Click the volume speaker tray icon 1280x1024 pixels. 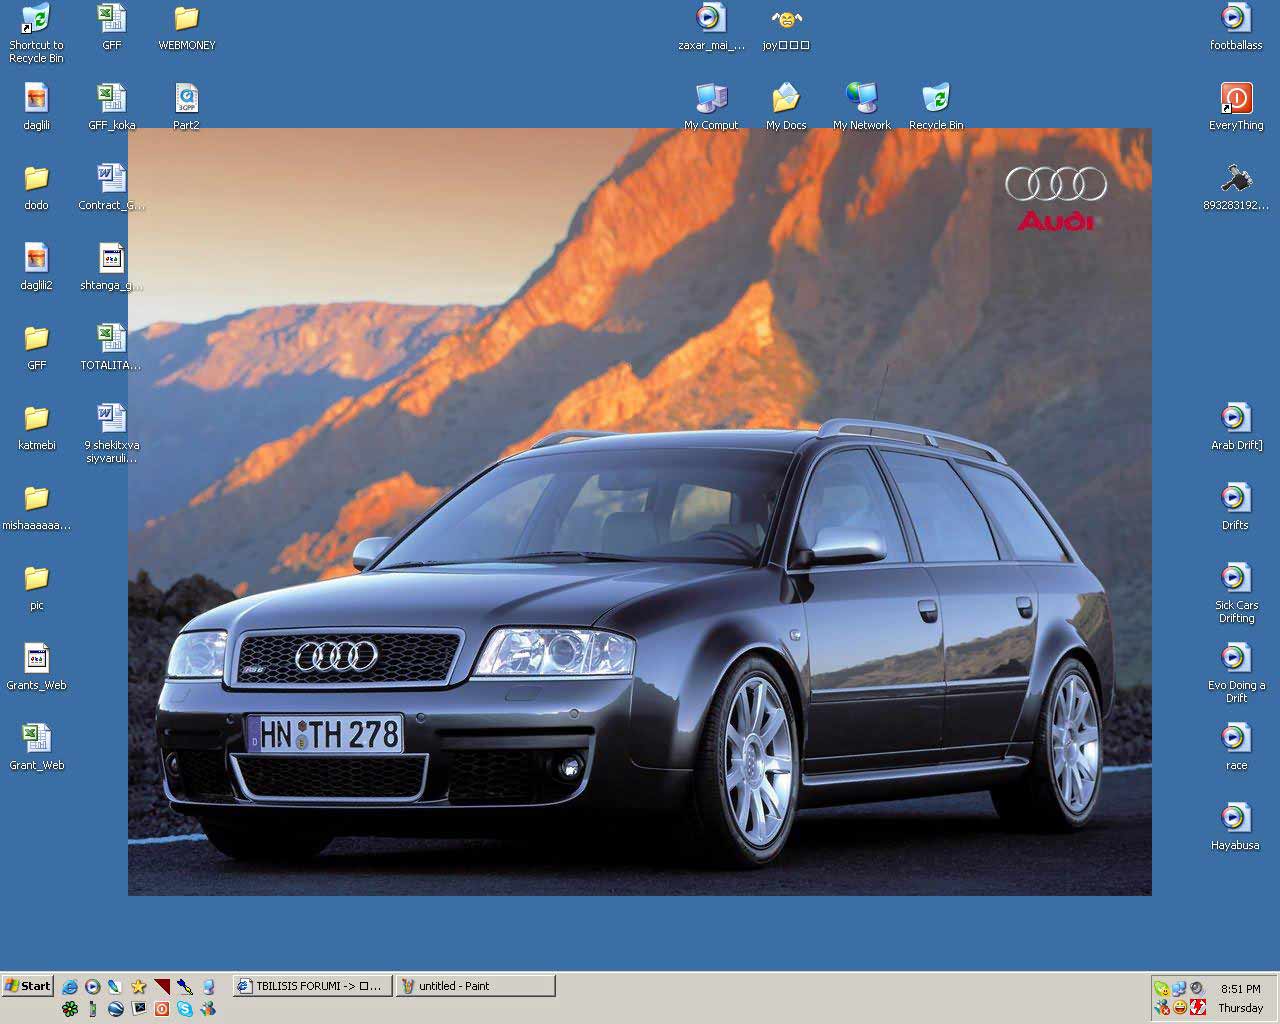[1197, 988]
